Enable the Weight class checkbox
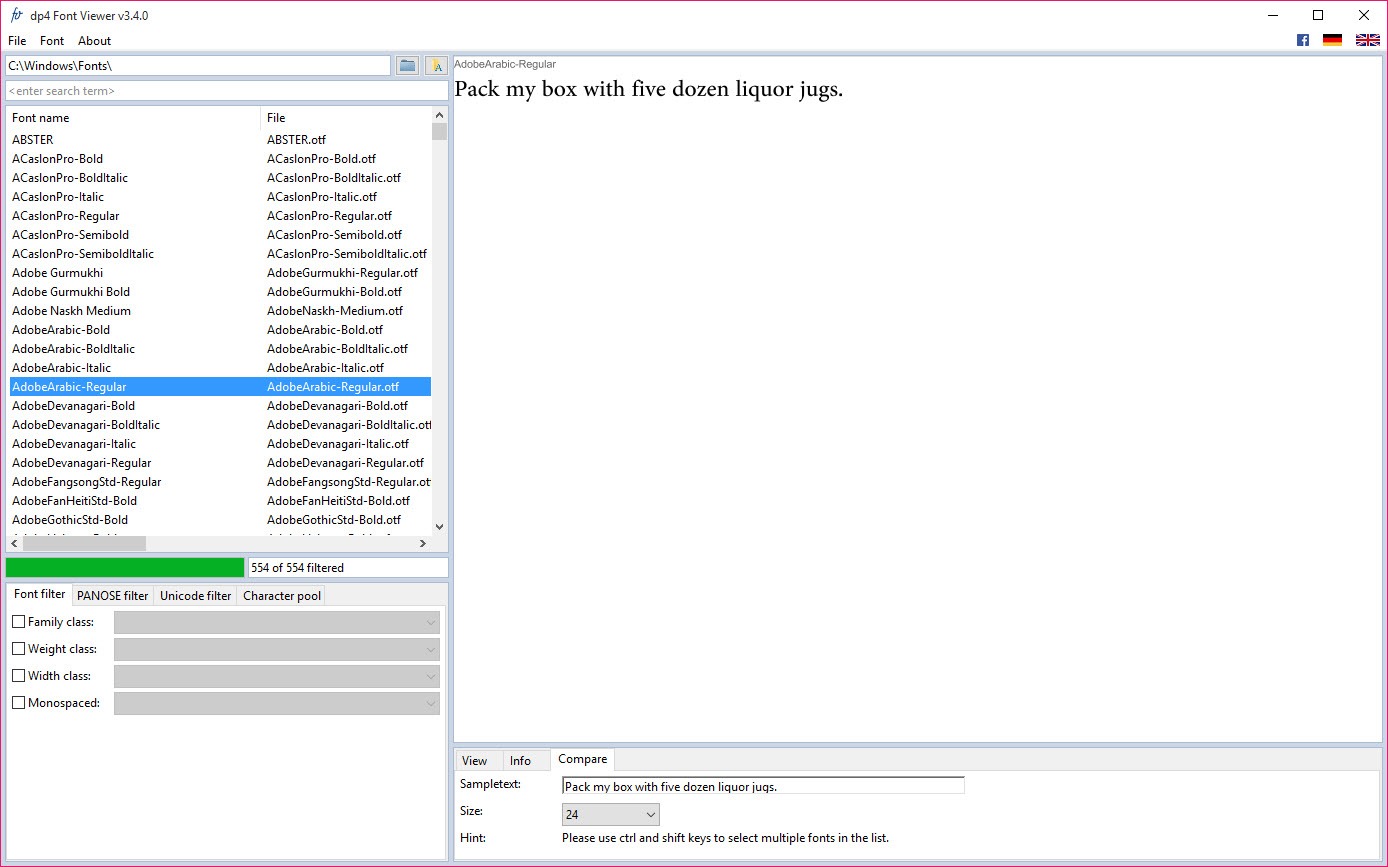The image size is (1388, 867). (18, 649)
